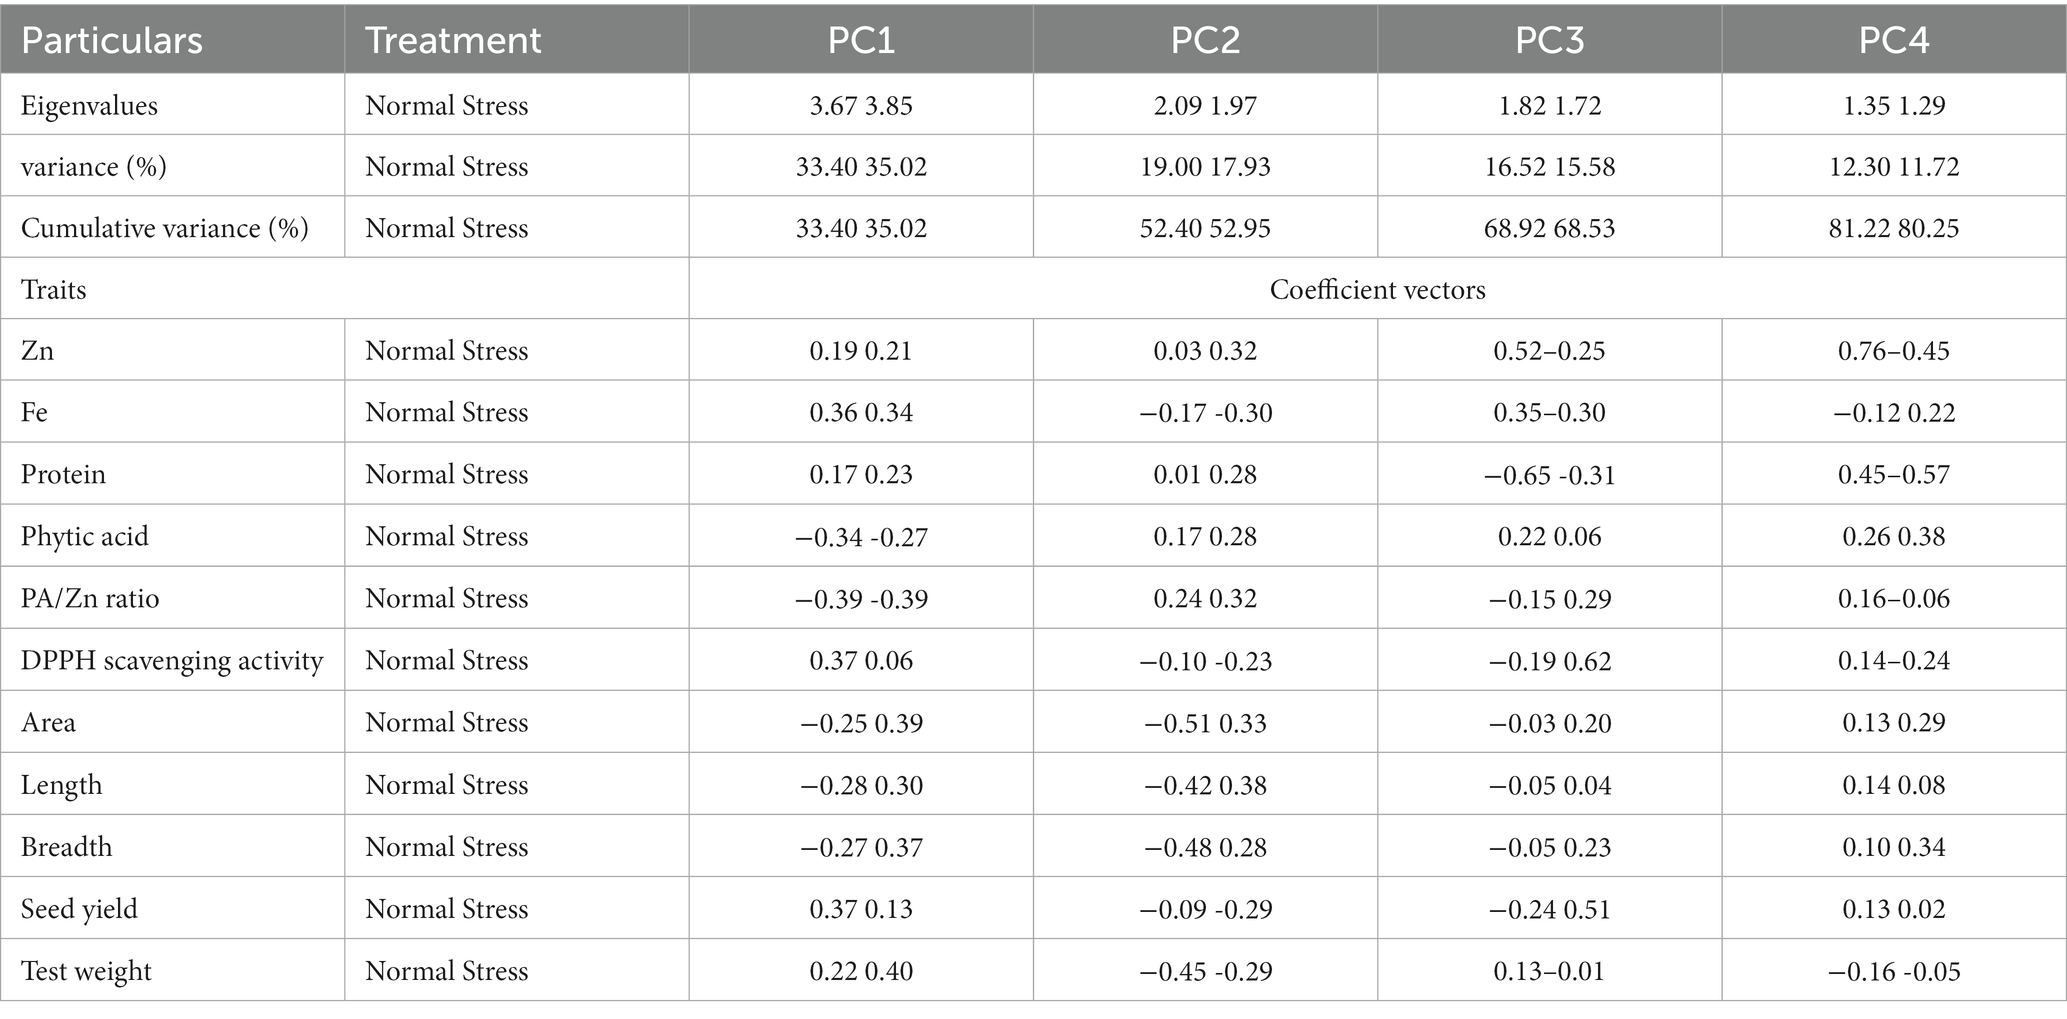The image size is (2067, 1019).
Task: Select the PA/Zn ratio label
Action: tap(90, 599)
